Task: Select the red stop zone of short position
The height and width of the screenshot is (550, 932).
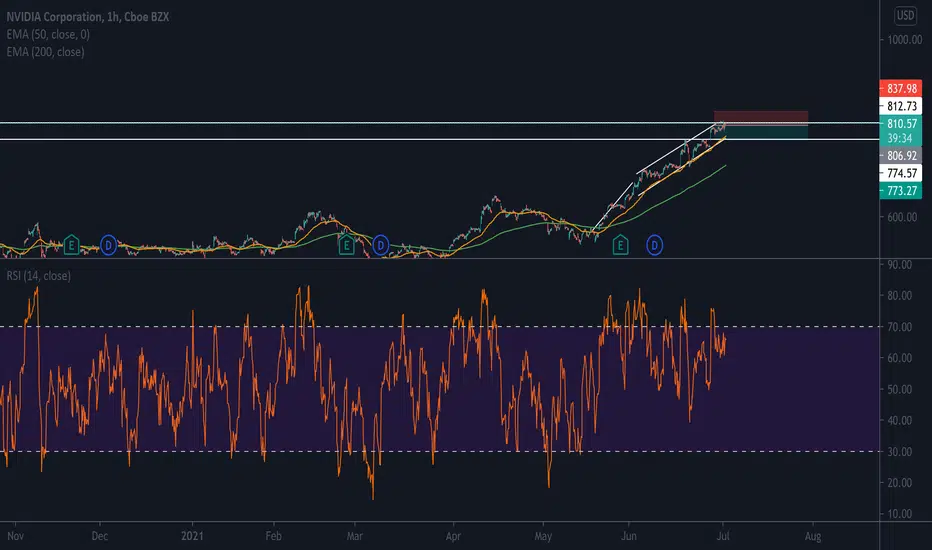Action: pos(761,117)
